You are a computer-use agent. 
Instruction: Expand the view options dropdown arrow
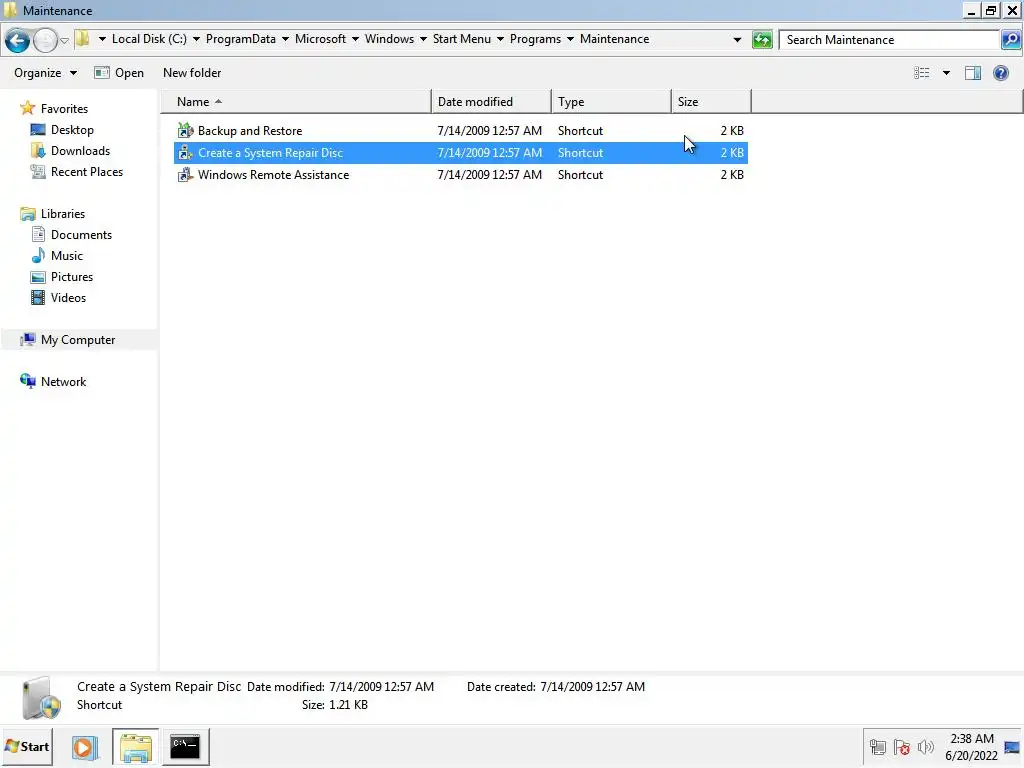(x=946, y=73)
